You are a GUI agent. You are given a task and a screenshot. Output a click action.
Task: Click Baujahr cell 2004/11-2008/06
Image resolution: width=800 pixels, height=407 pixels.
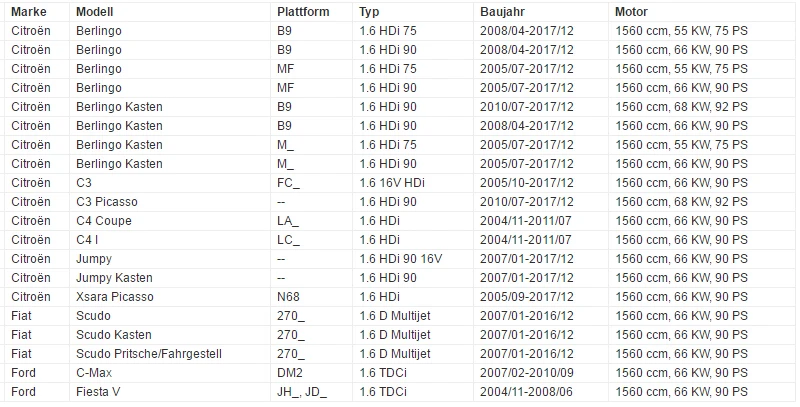(x=541, y=392)
